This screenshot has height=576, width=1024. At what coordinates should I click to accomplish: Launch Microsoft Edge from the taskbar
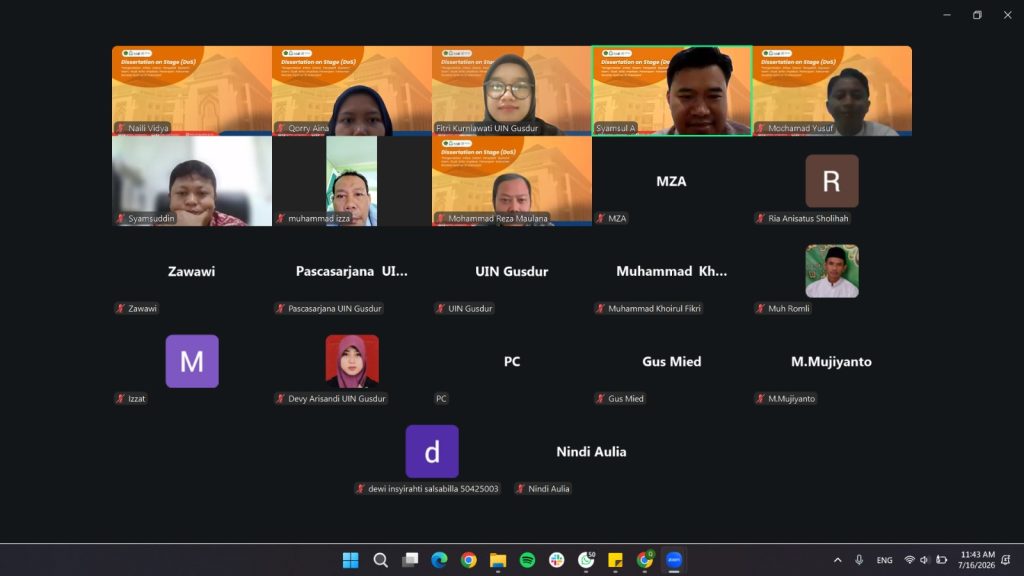[x=440, y=560]
